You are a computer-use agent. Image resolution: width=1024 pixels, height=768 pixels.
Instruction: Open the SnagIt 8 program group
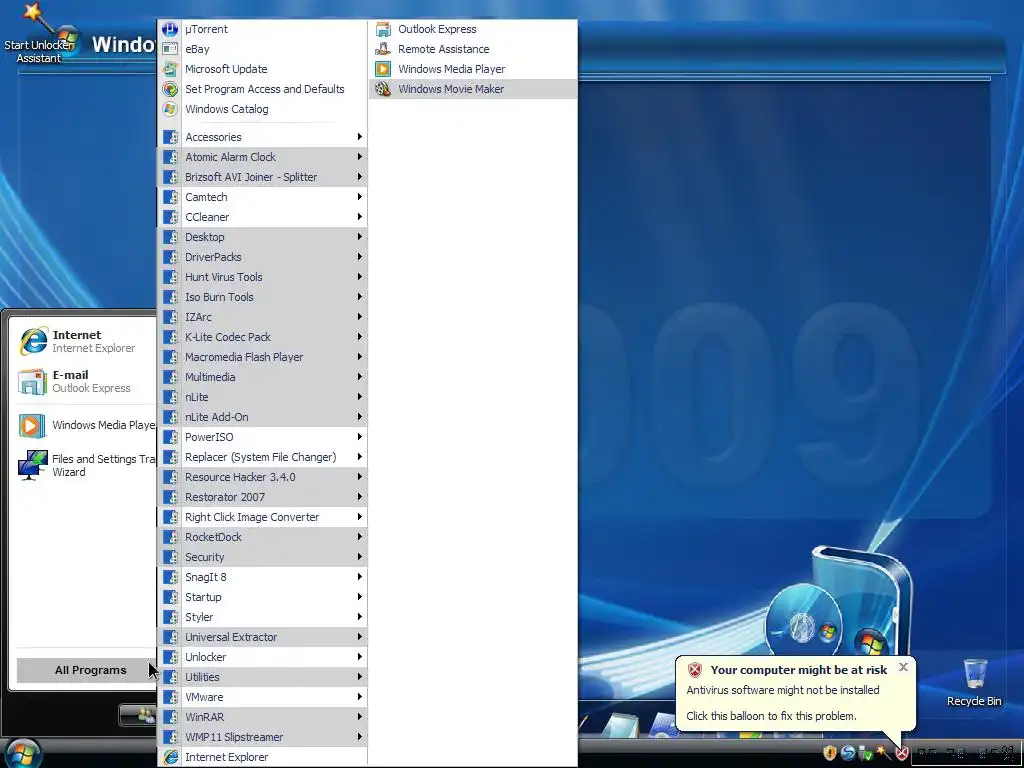pyautogui.click(x=262, y=577)
